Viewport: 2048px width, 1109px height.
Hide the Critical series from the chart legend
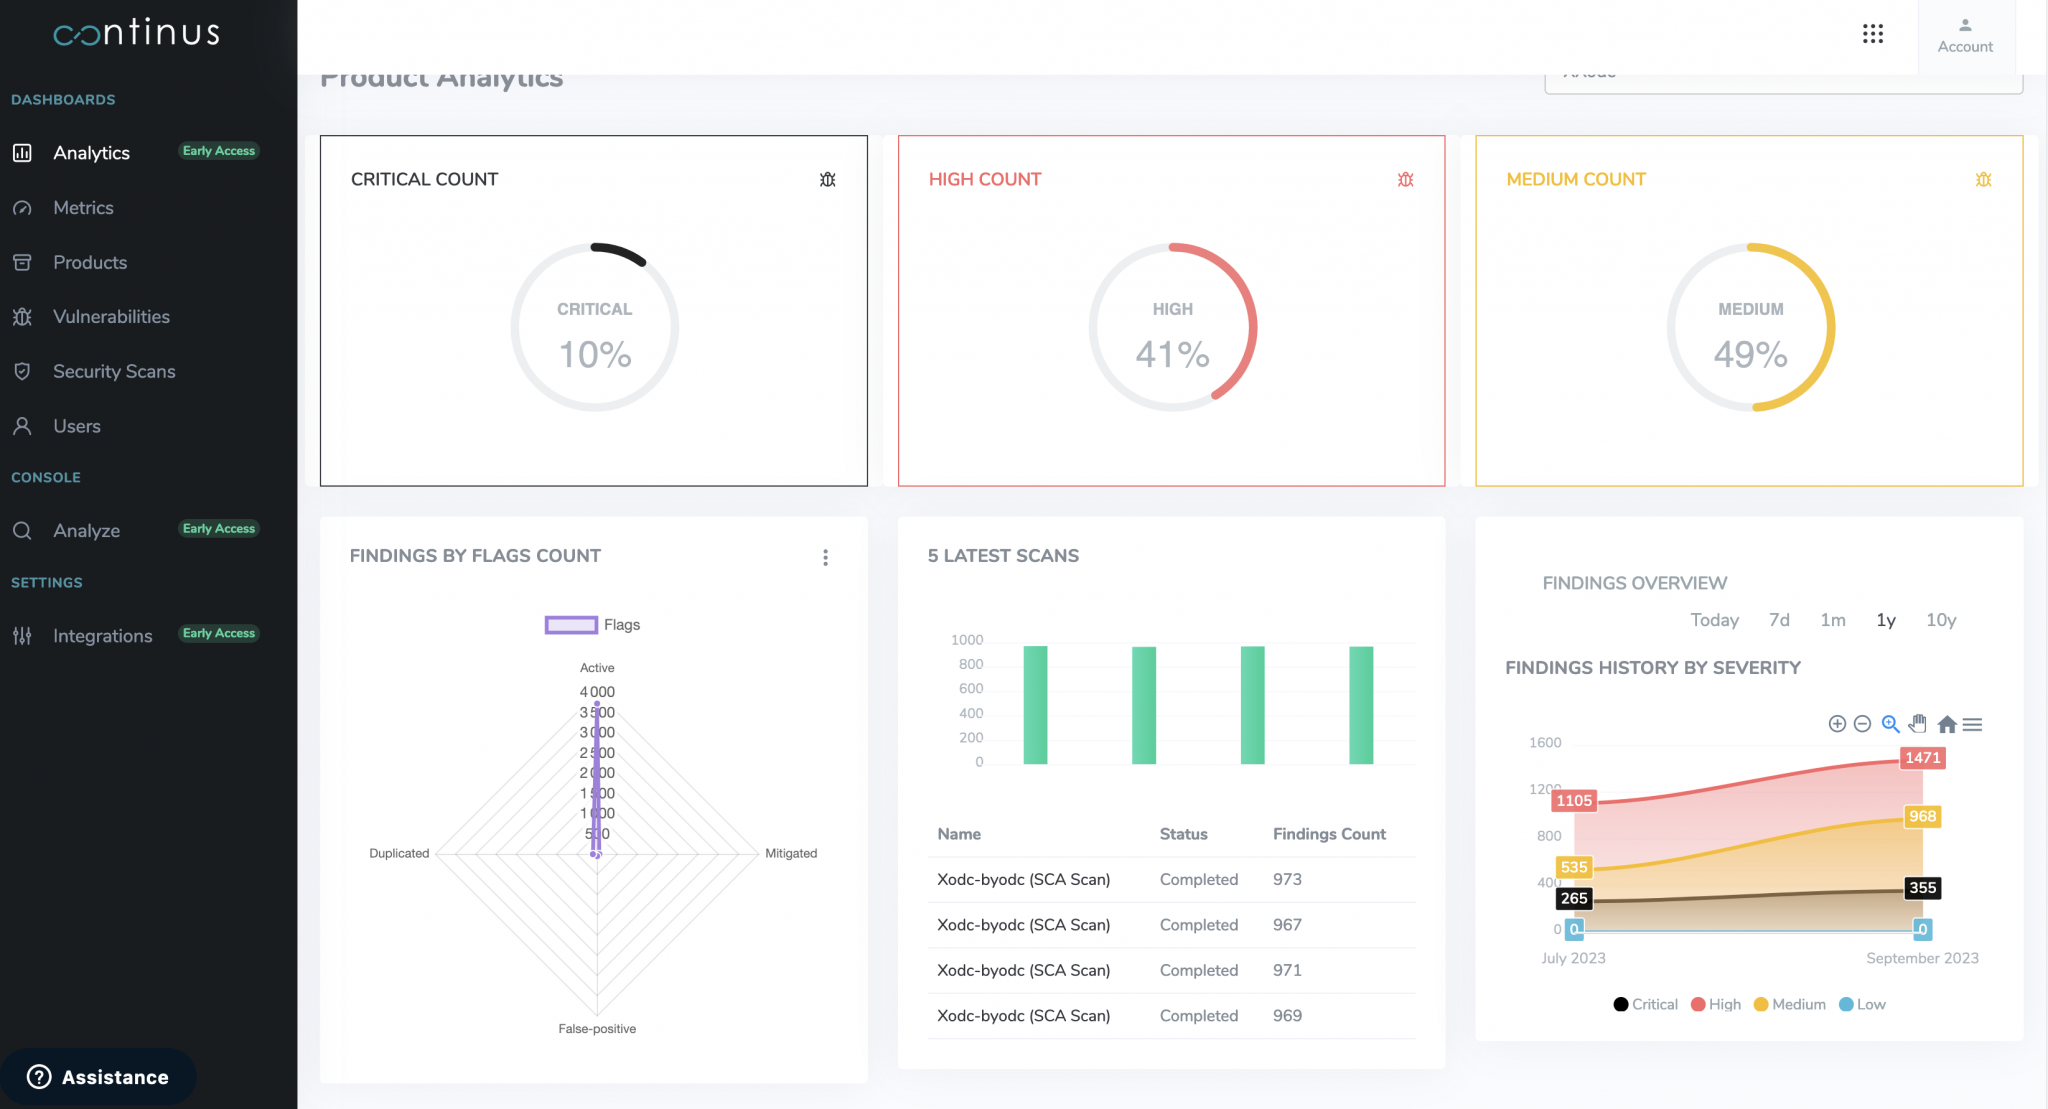(1645, 1004)
